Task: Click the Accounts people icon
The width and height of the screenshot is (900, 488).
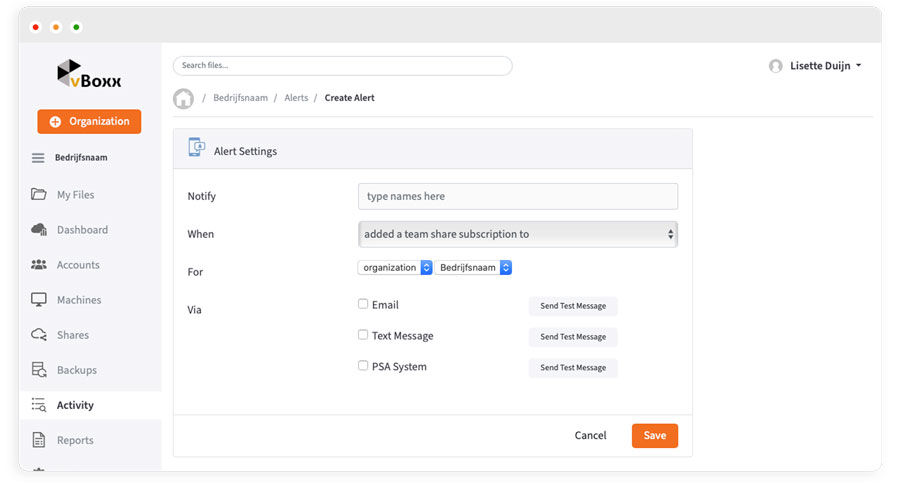Action: [x=39, y=265]
